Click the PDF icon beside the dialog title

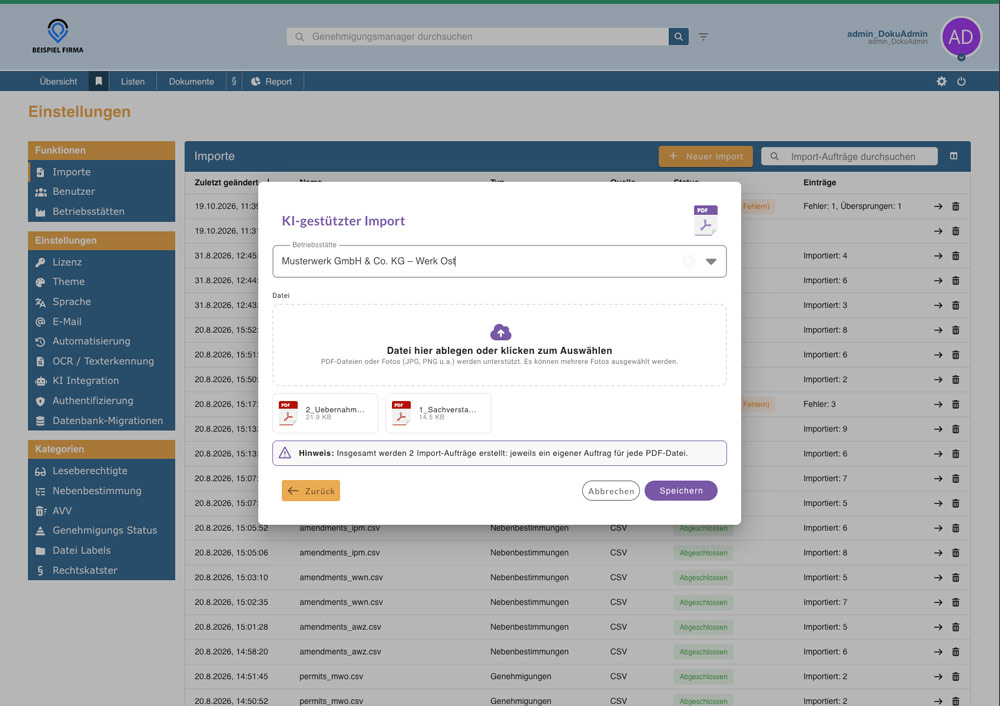[x=705, y=220]
